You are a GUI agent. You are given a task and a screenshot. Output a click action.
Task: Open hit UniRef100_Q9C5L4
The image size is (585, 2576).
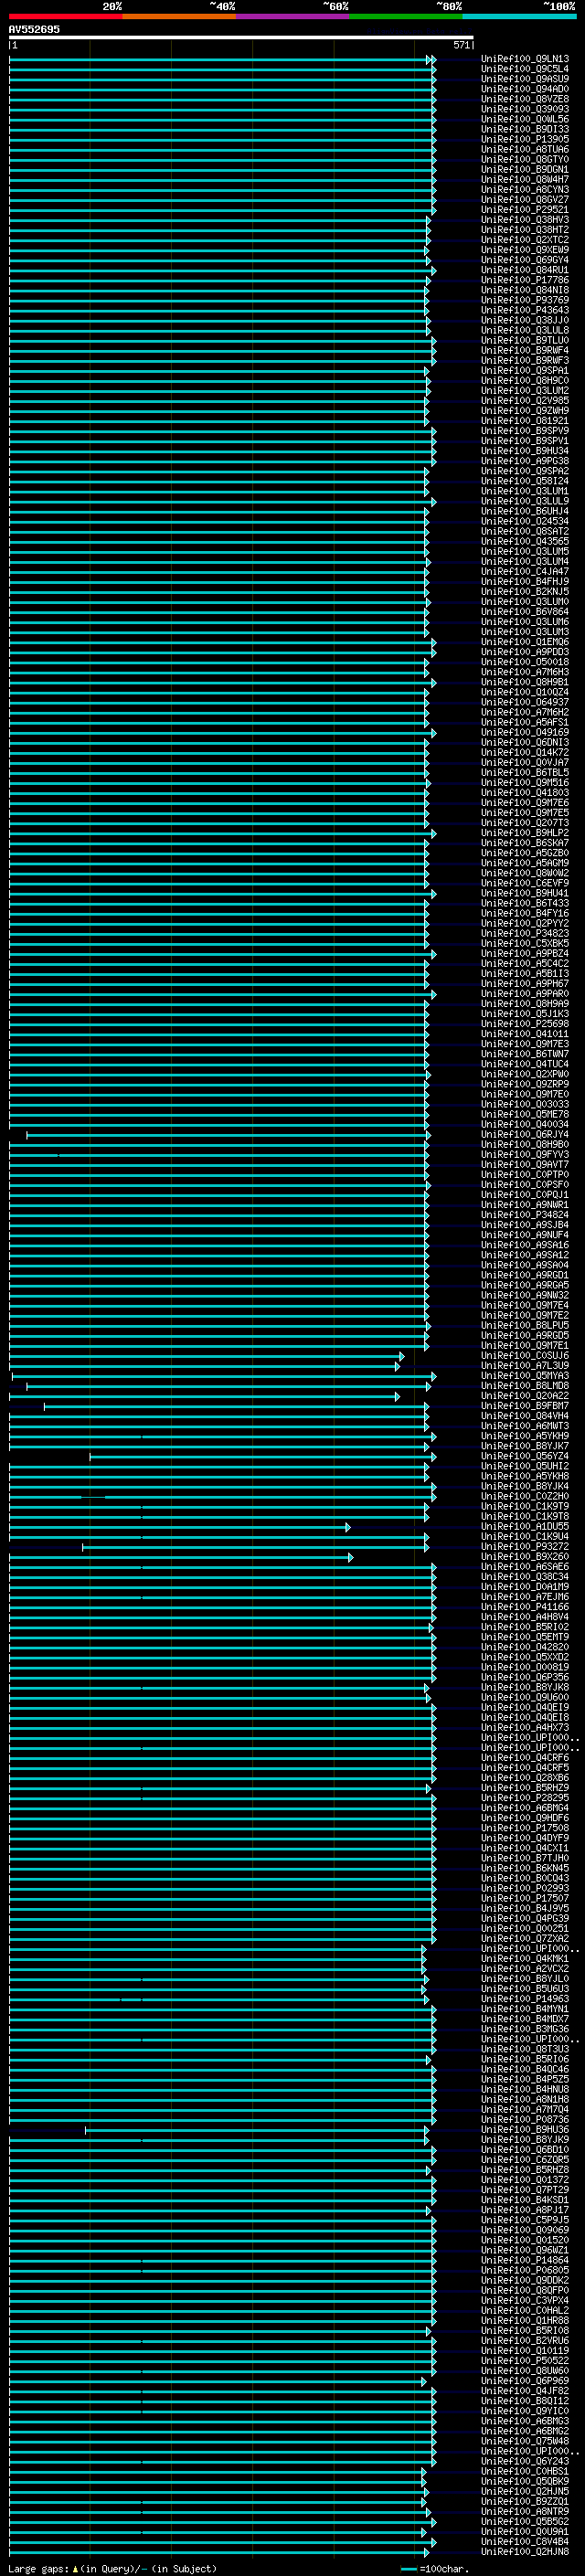pos(525,69)
